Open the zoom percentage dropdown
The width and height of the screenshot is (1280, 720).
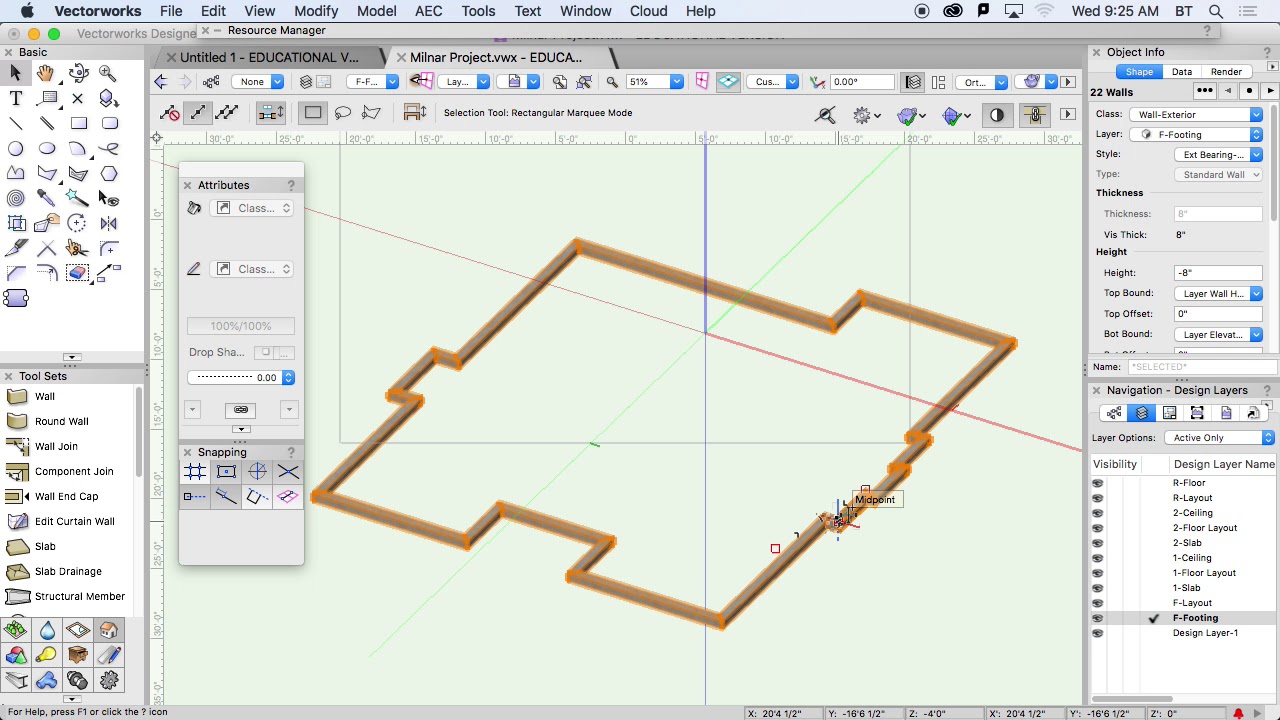pyautogui.click(x=654, y=82)
